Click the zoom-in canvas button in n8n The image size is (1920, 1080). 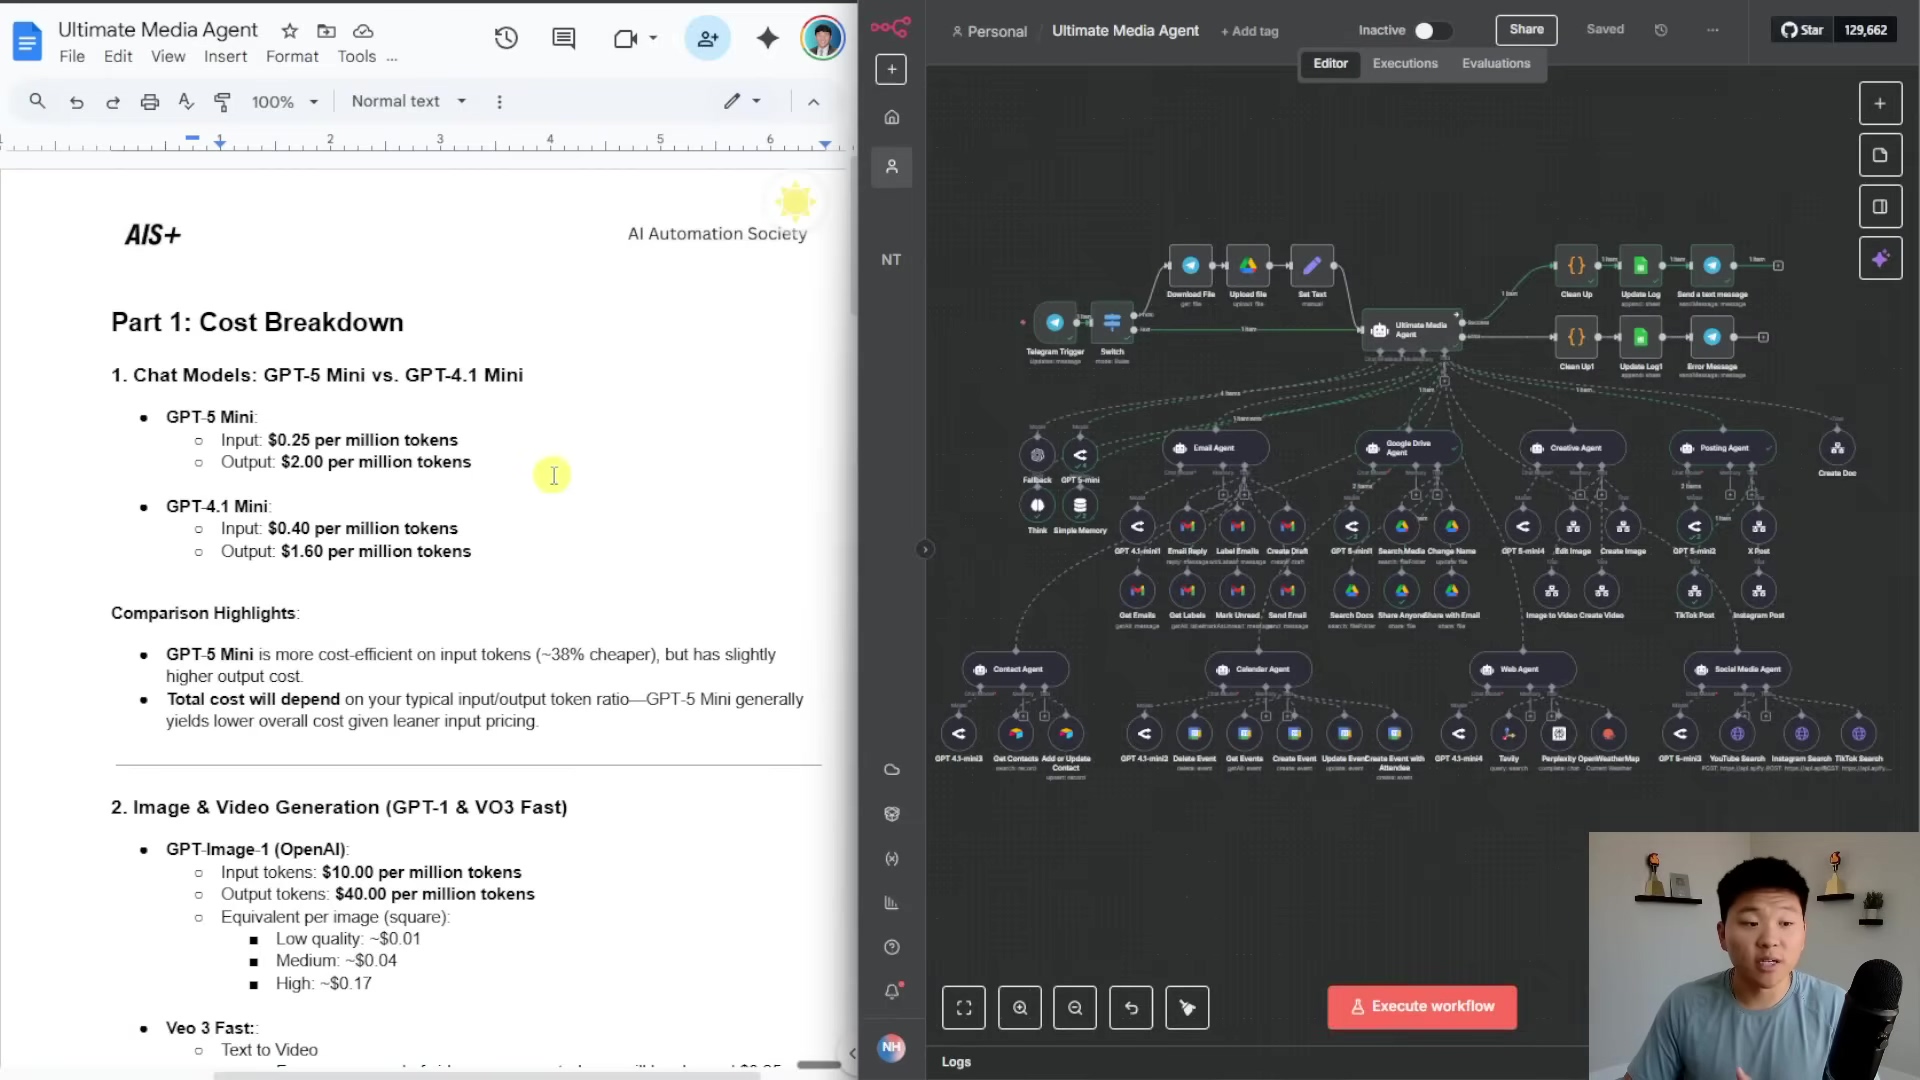pos(1020,1008)
